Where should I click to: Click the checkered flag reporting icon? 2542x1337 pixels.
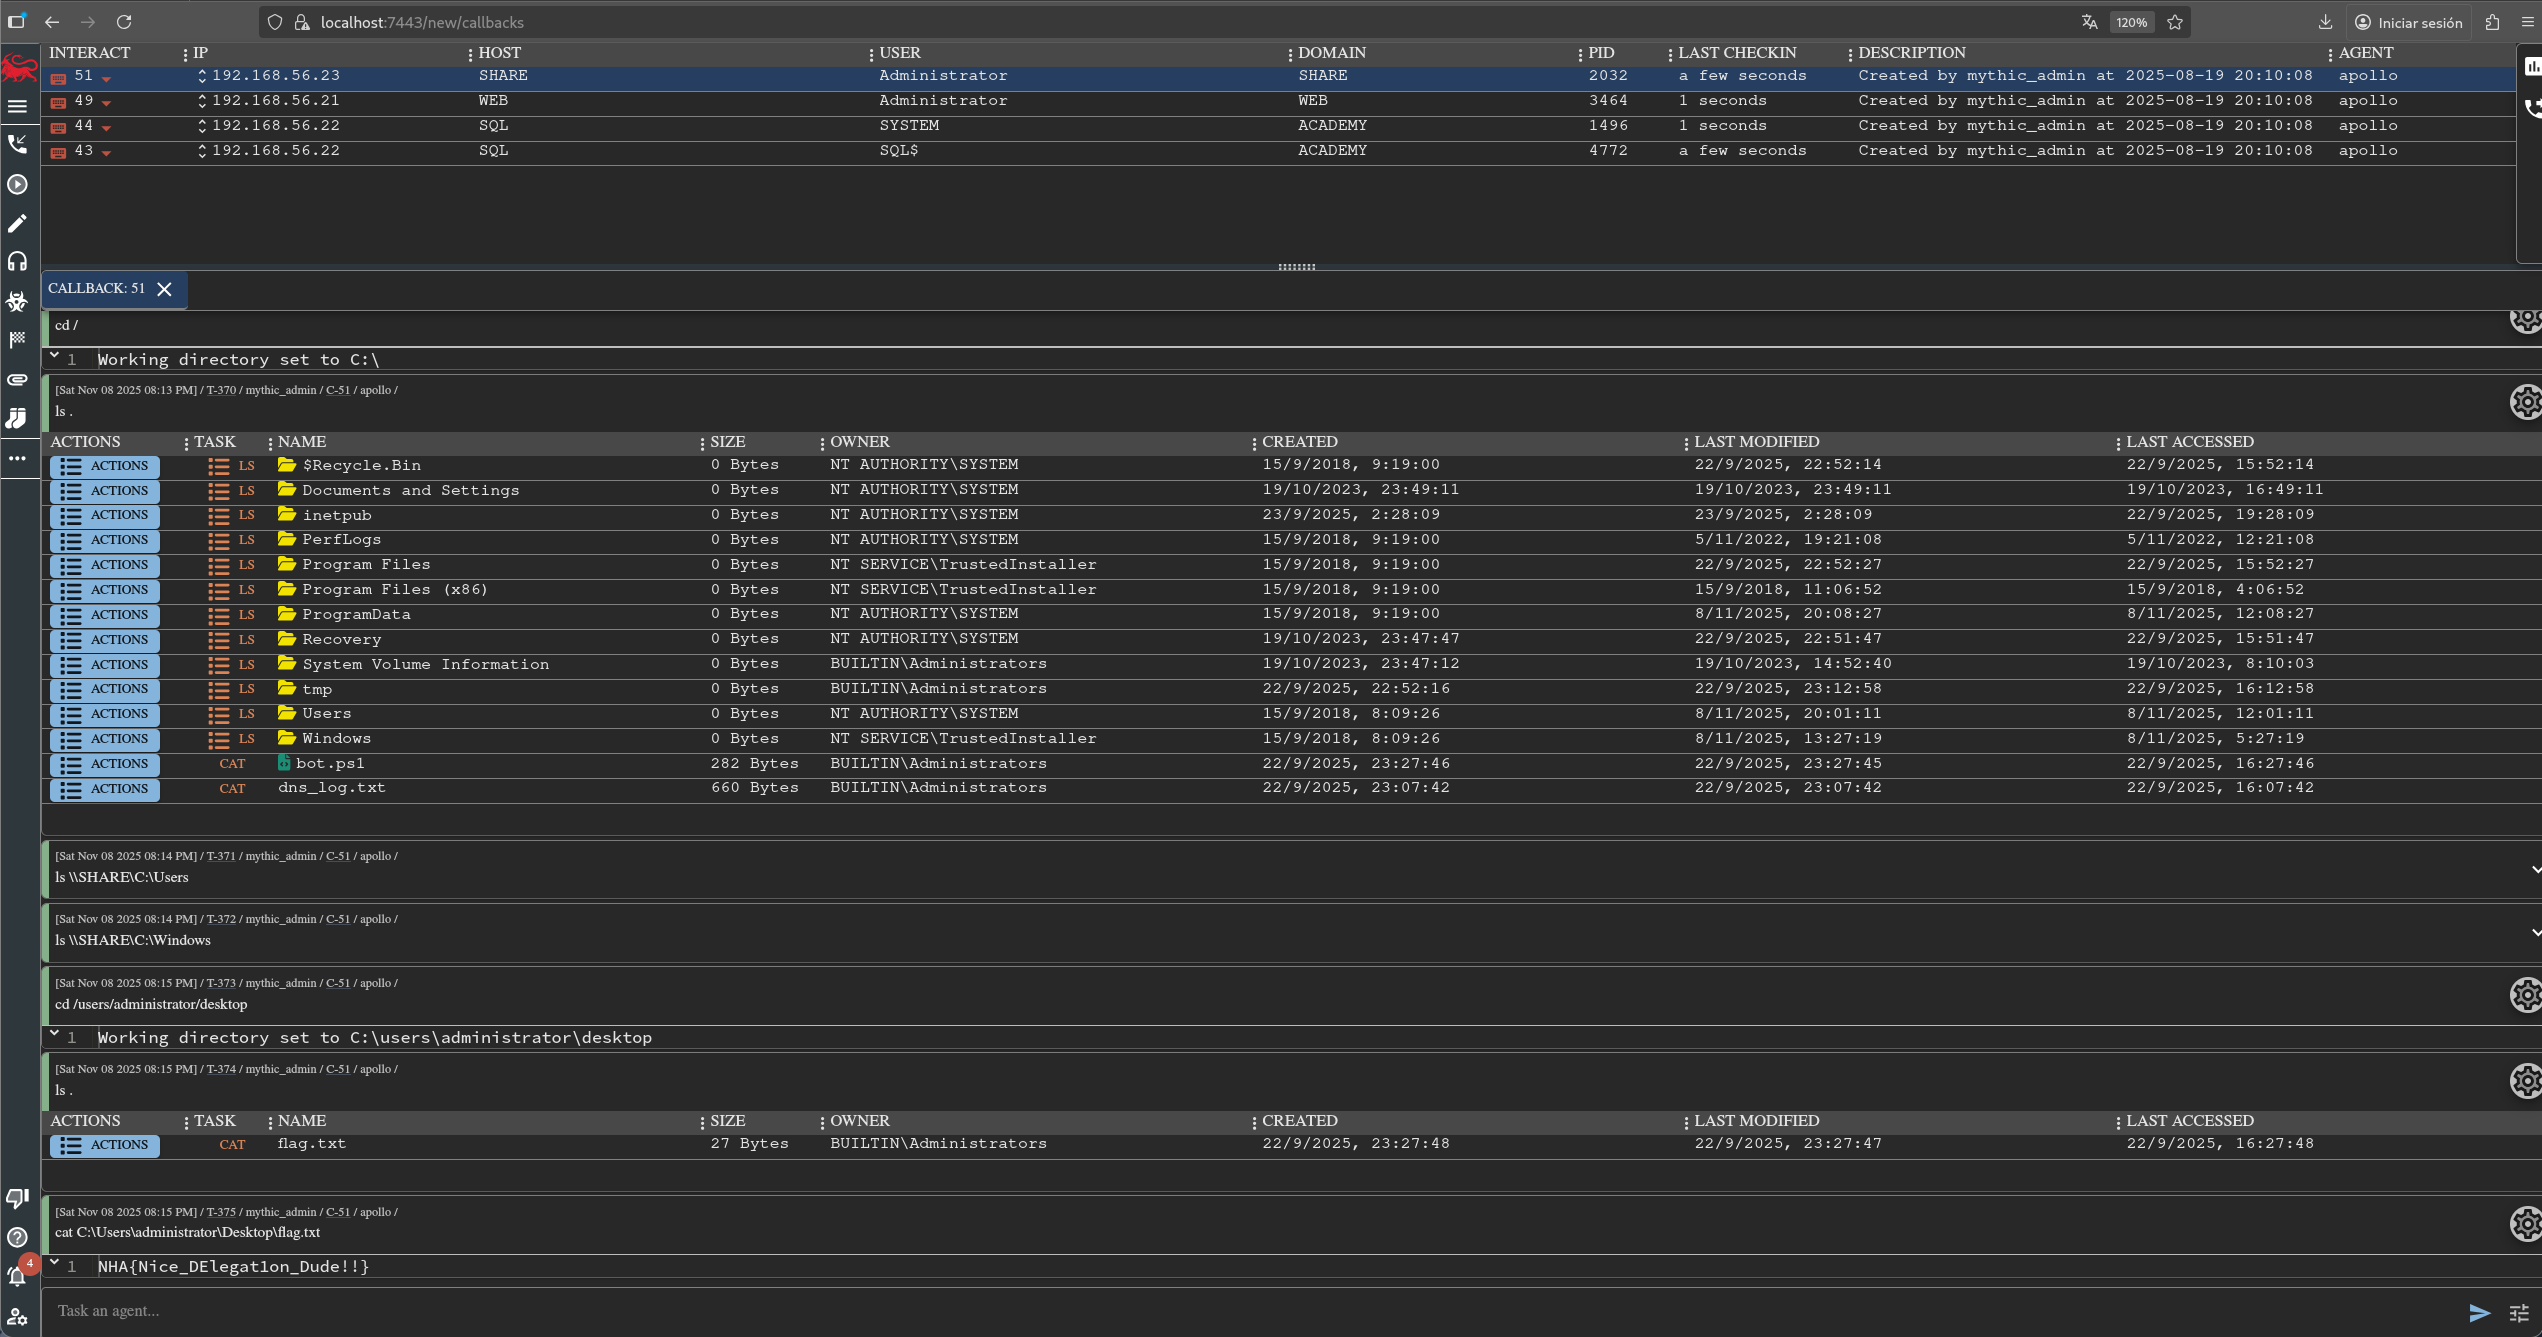click(17, 340)
